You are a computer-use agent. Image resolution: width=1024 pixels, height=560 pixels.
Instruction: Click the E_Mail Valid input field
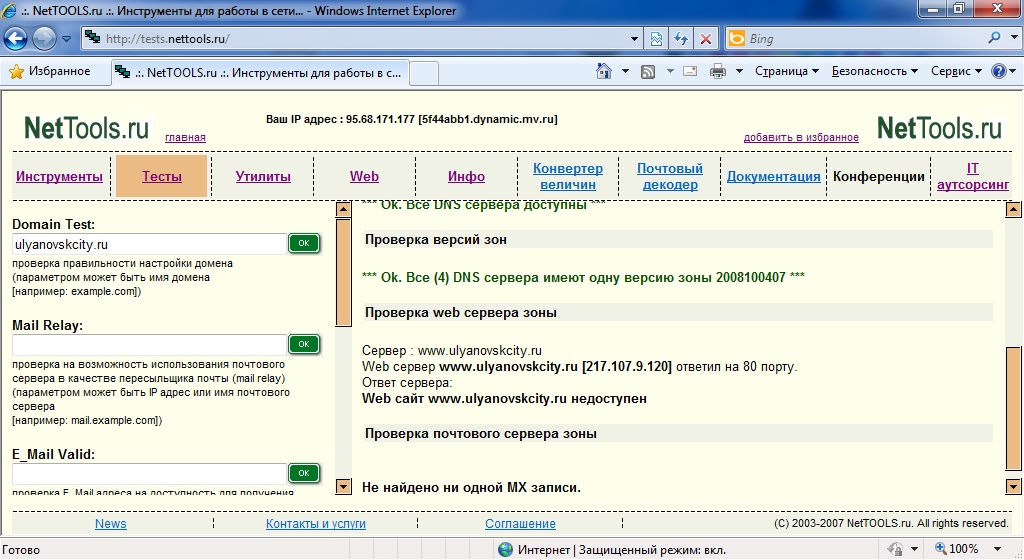(x=150, y=473)
